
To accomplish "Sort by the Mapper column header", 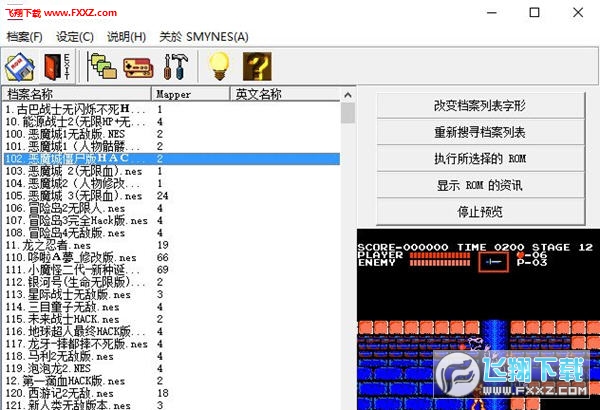I will pos(191,94).
